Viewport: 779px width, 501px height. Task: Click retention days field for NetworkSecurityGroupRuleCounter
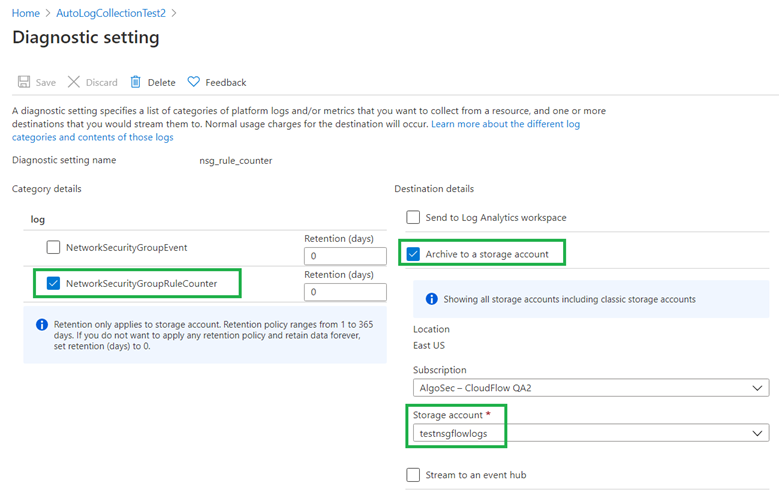(x=345, y=292)
